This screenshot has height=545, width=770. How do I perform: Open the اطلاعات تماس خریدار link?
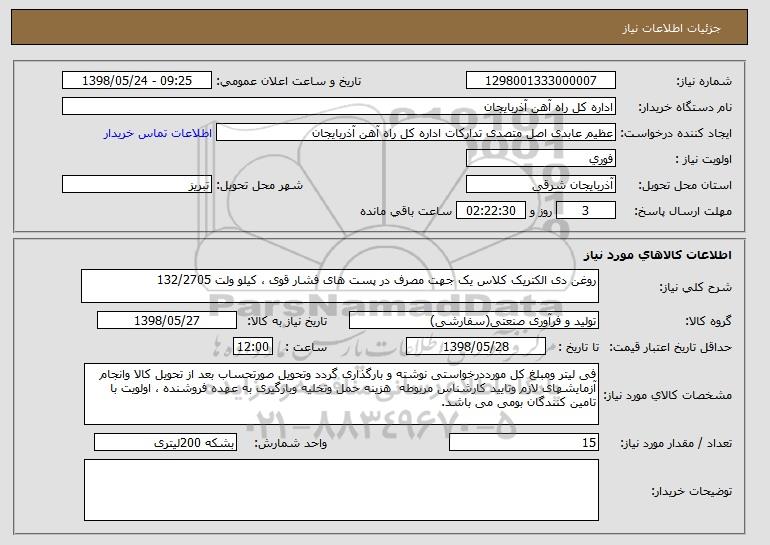click(158, 134)
